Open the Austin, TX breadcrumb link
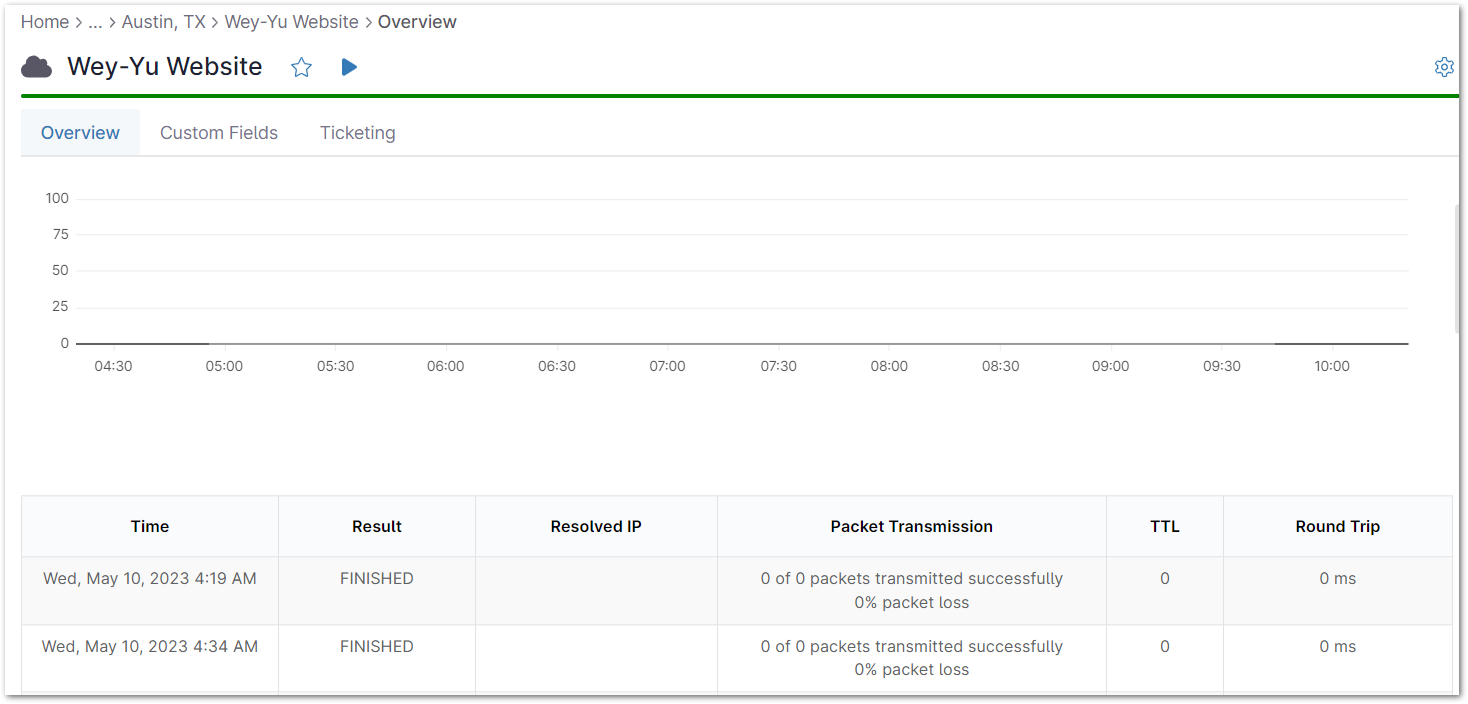 point(163,21)
